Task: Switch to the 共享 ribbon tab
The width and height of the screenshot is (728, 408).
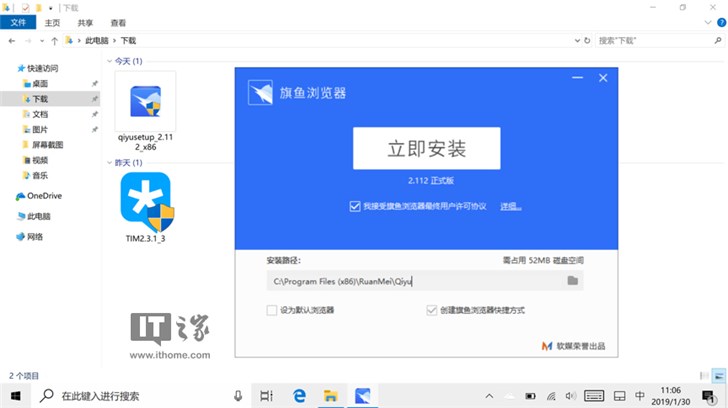Action: (x=85, y=23)
